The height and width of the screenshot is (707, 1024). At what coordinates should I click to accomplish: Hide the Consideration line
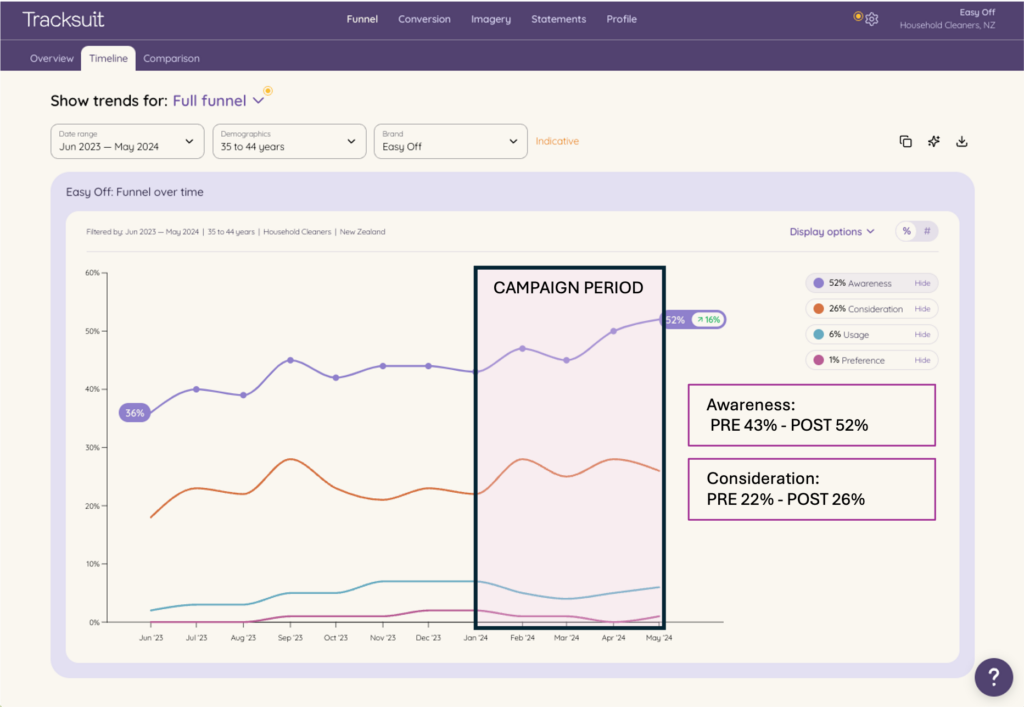922,309
